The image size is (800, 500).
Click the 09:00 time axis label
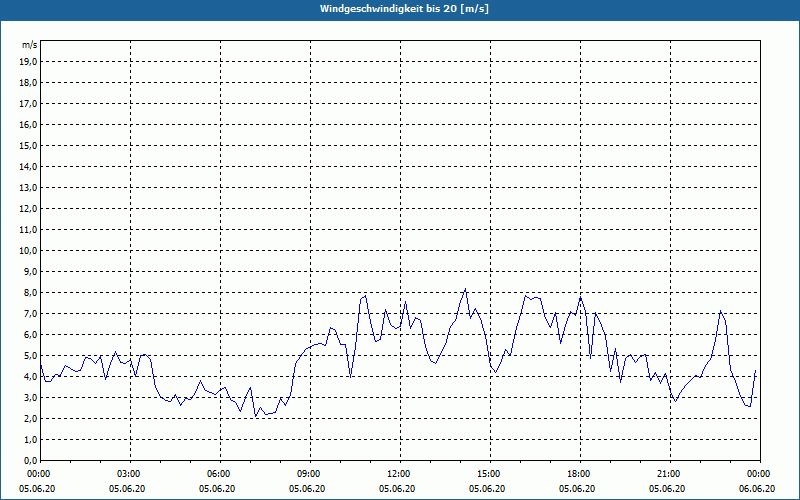(x=311, y=474)
